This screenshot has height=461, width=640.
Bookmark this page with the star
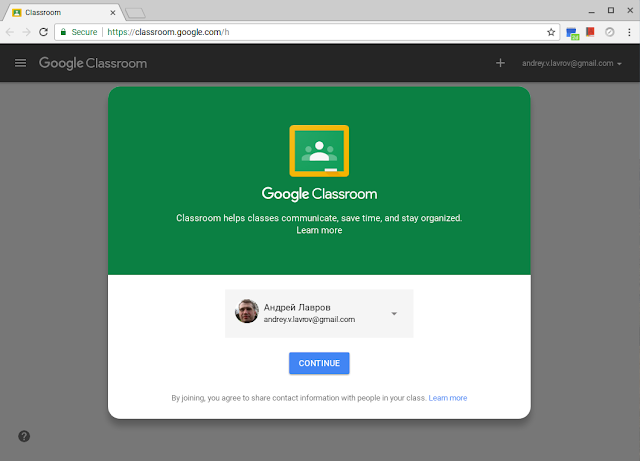point(551,32)
